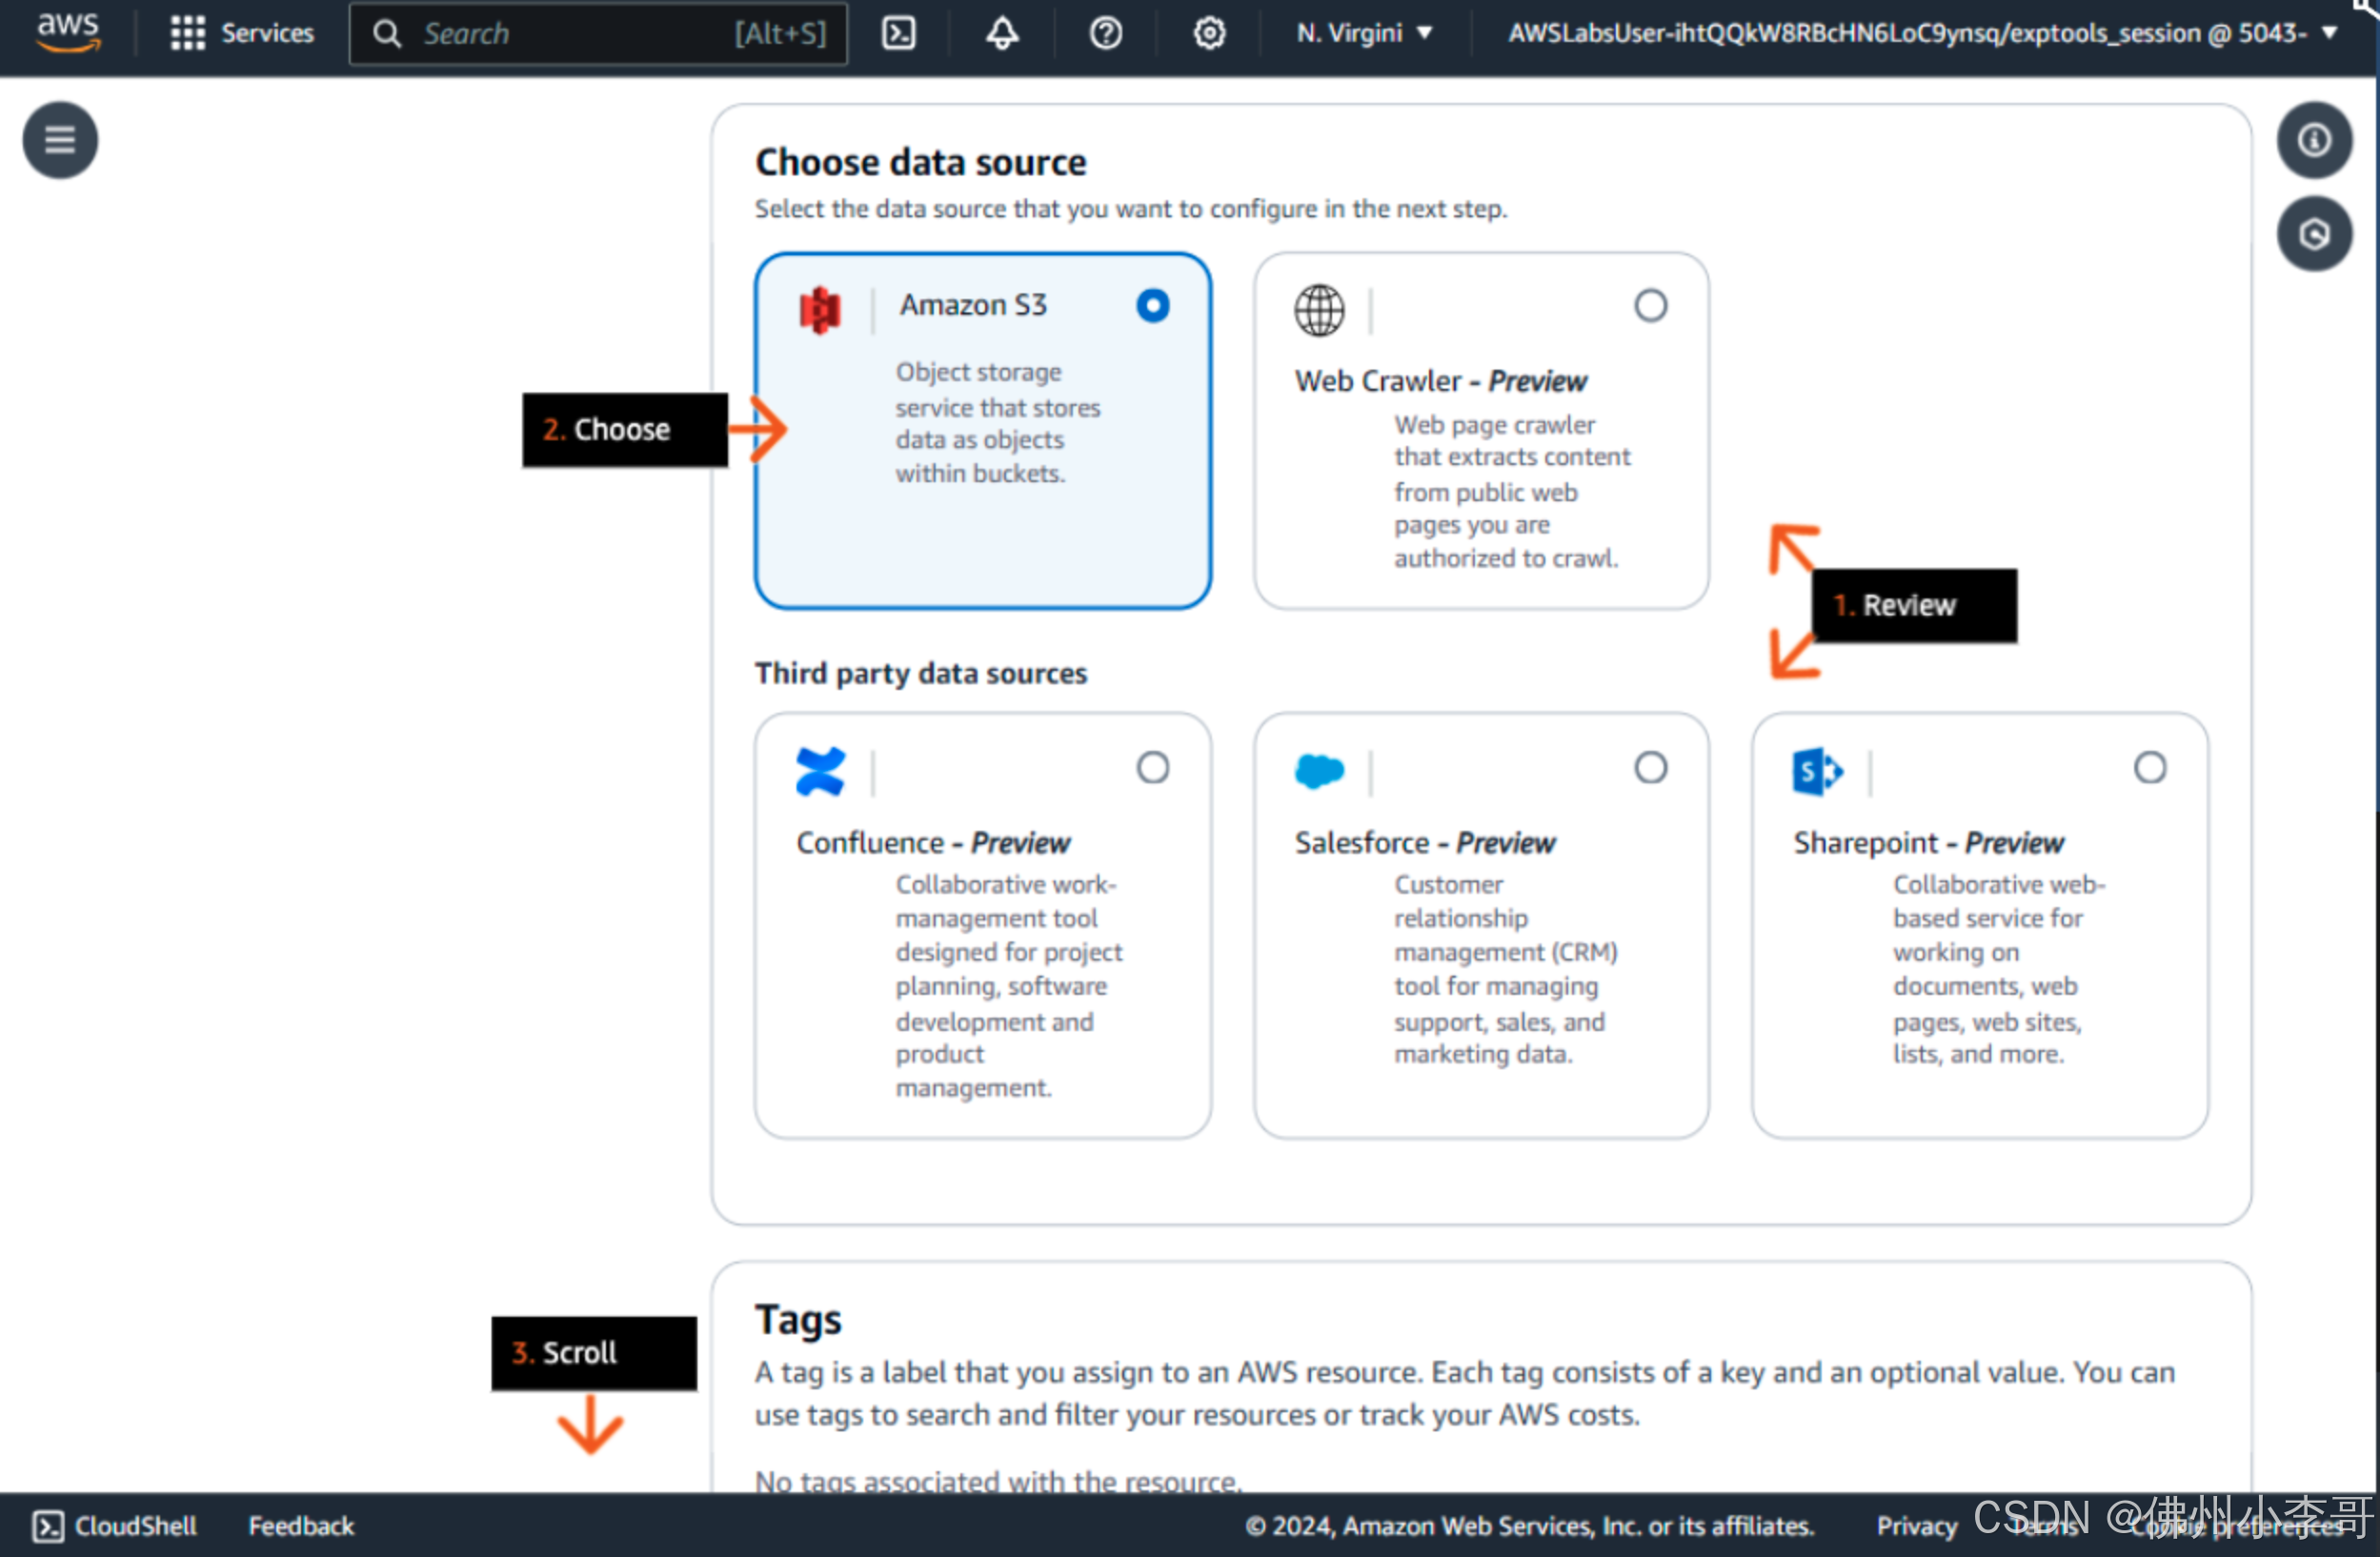Click the Amazon S3 object storage description
This screenshot has height=1557, width=2380.
click(997, 422)
